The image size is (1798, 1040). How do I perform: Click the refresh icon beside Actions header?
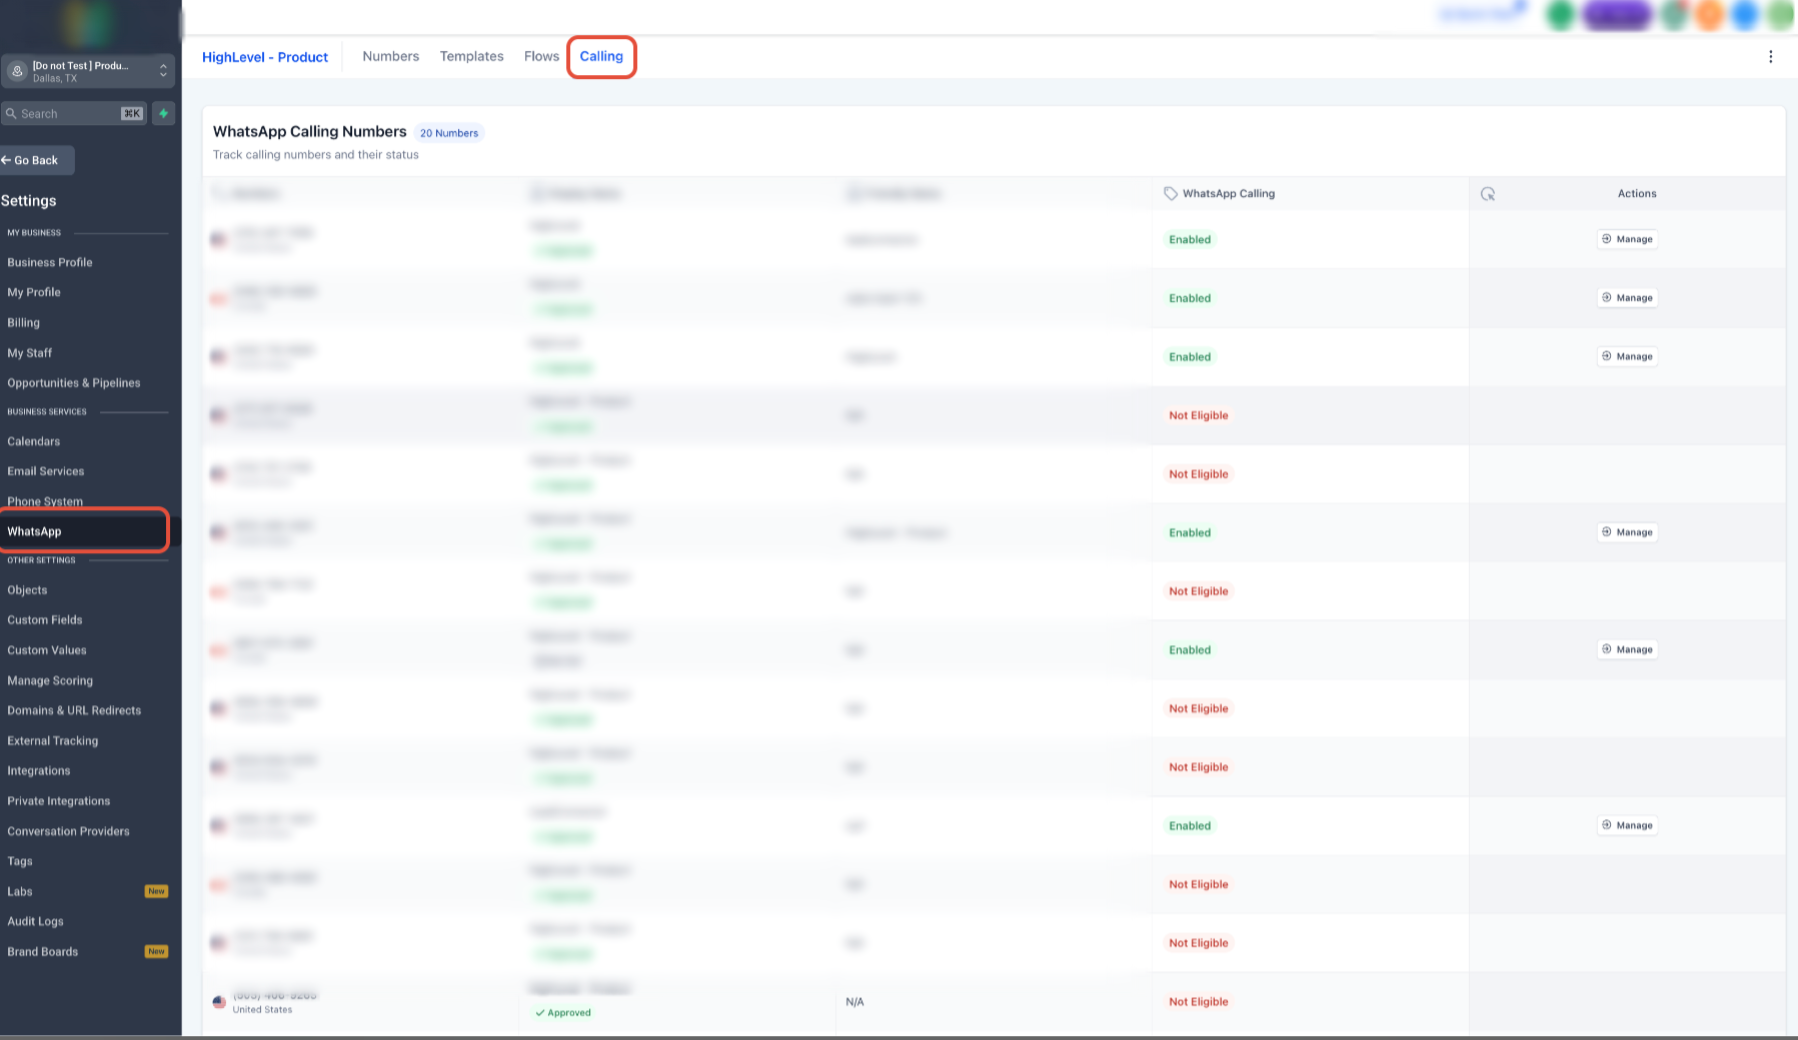1488,194
